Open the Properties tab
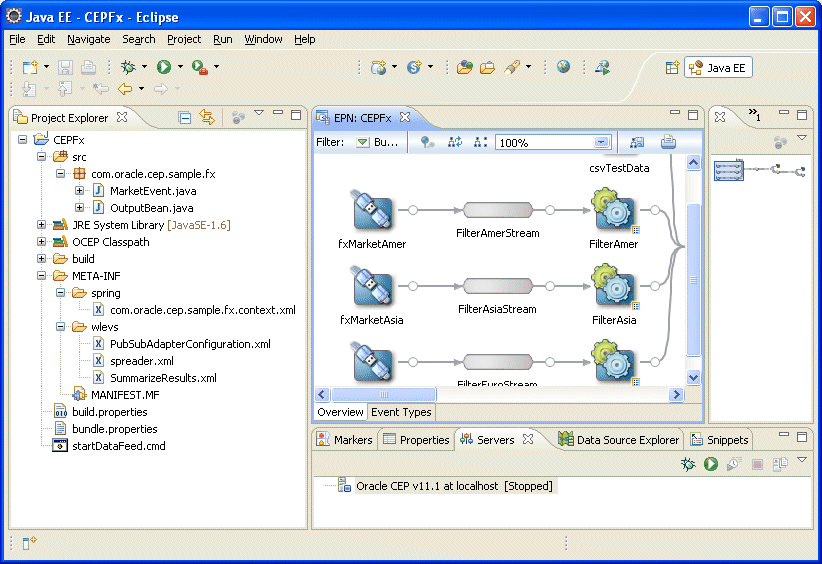The width and height of the screenshot is (822, 564). tap(416, 440)
